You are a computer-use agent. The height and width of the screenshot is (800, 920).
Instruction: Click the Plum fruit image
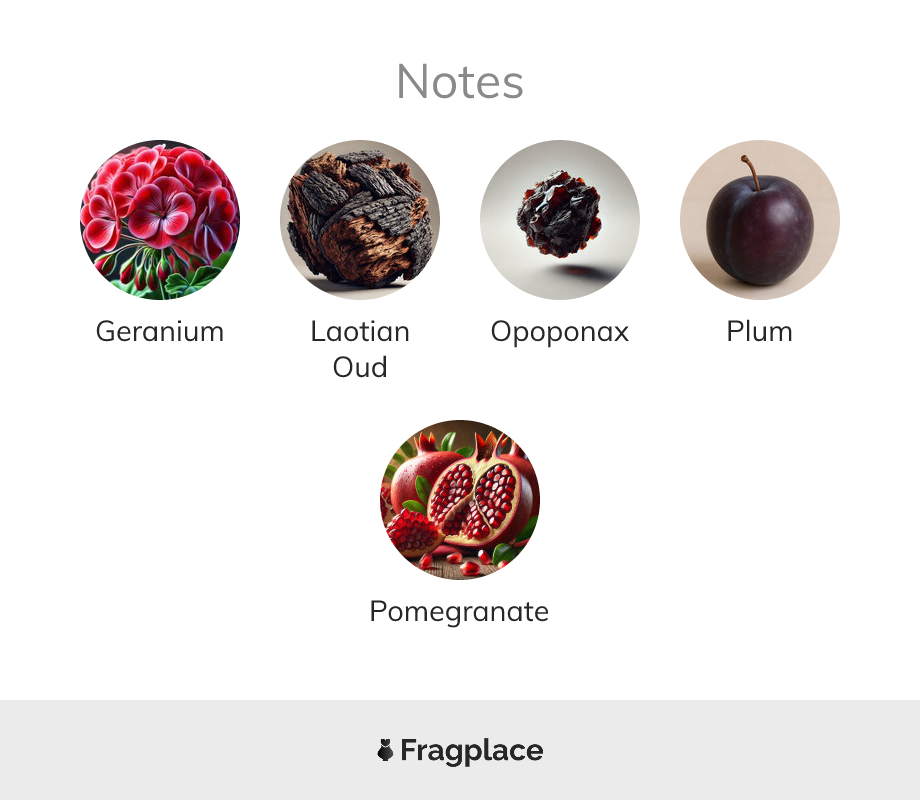point(760,220)
